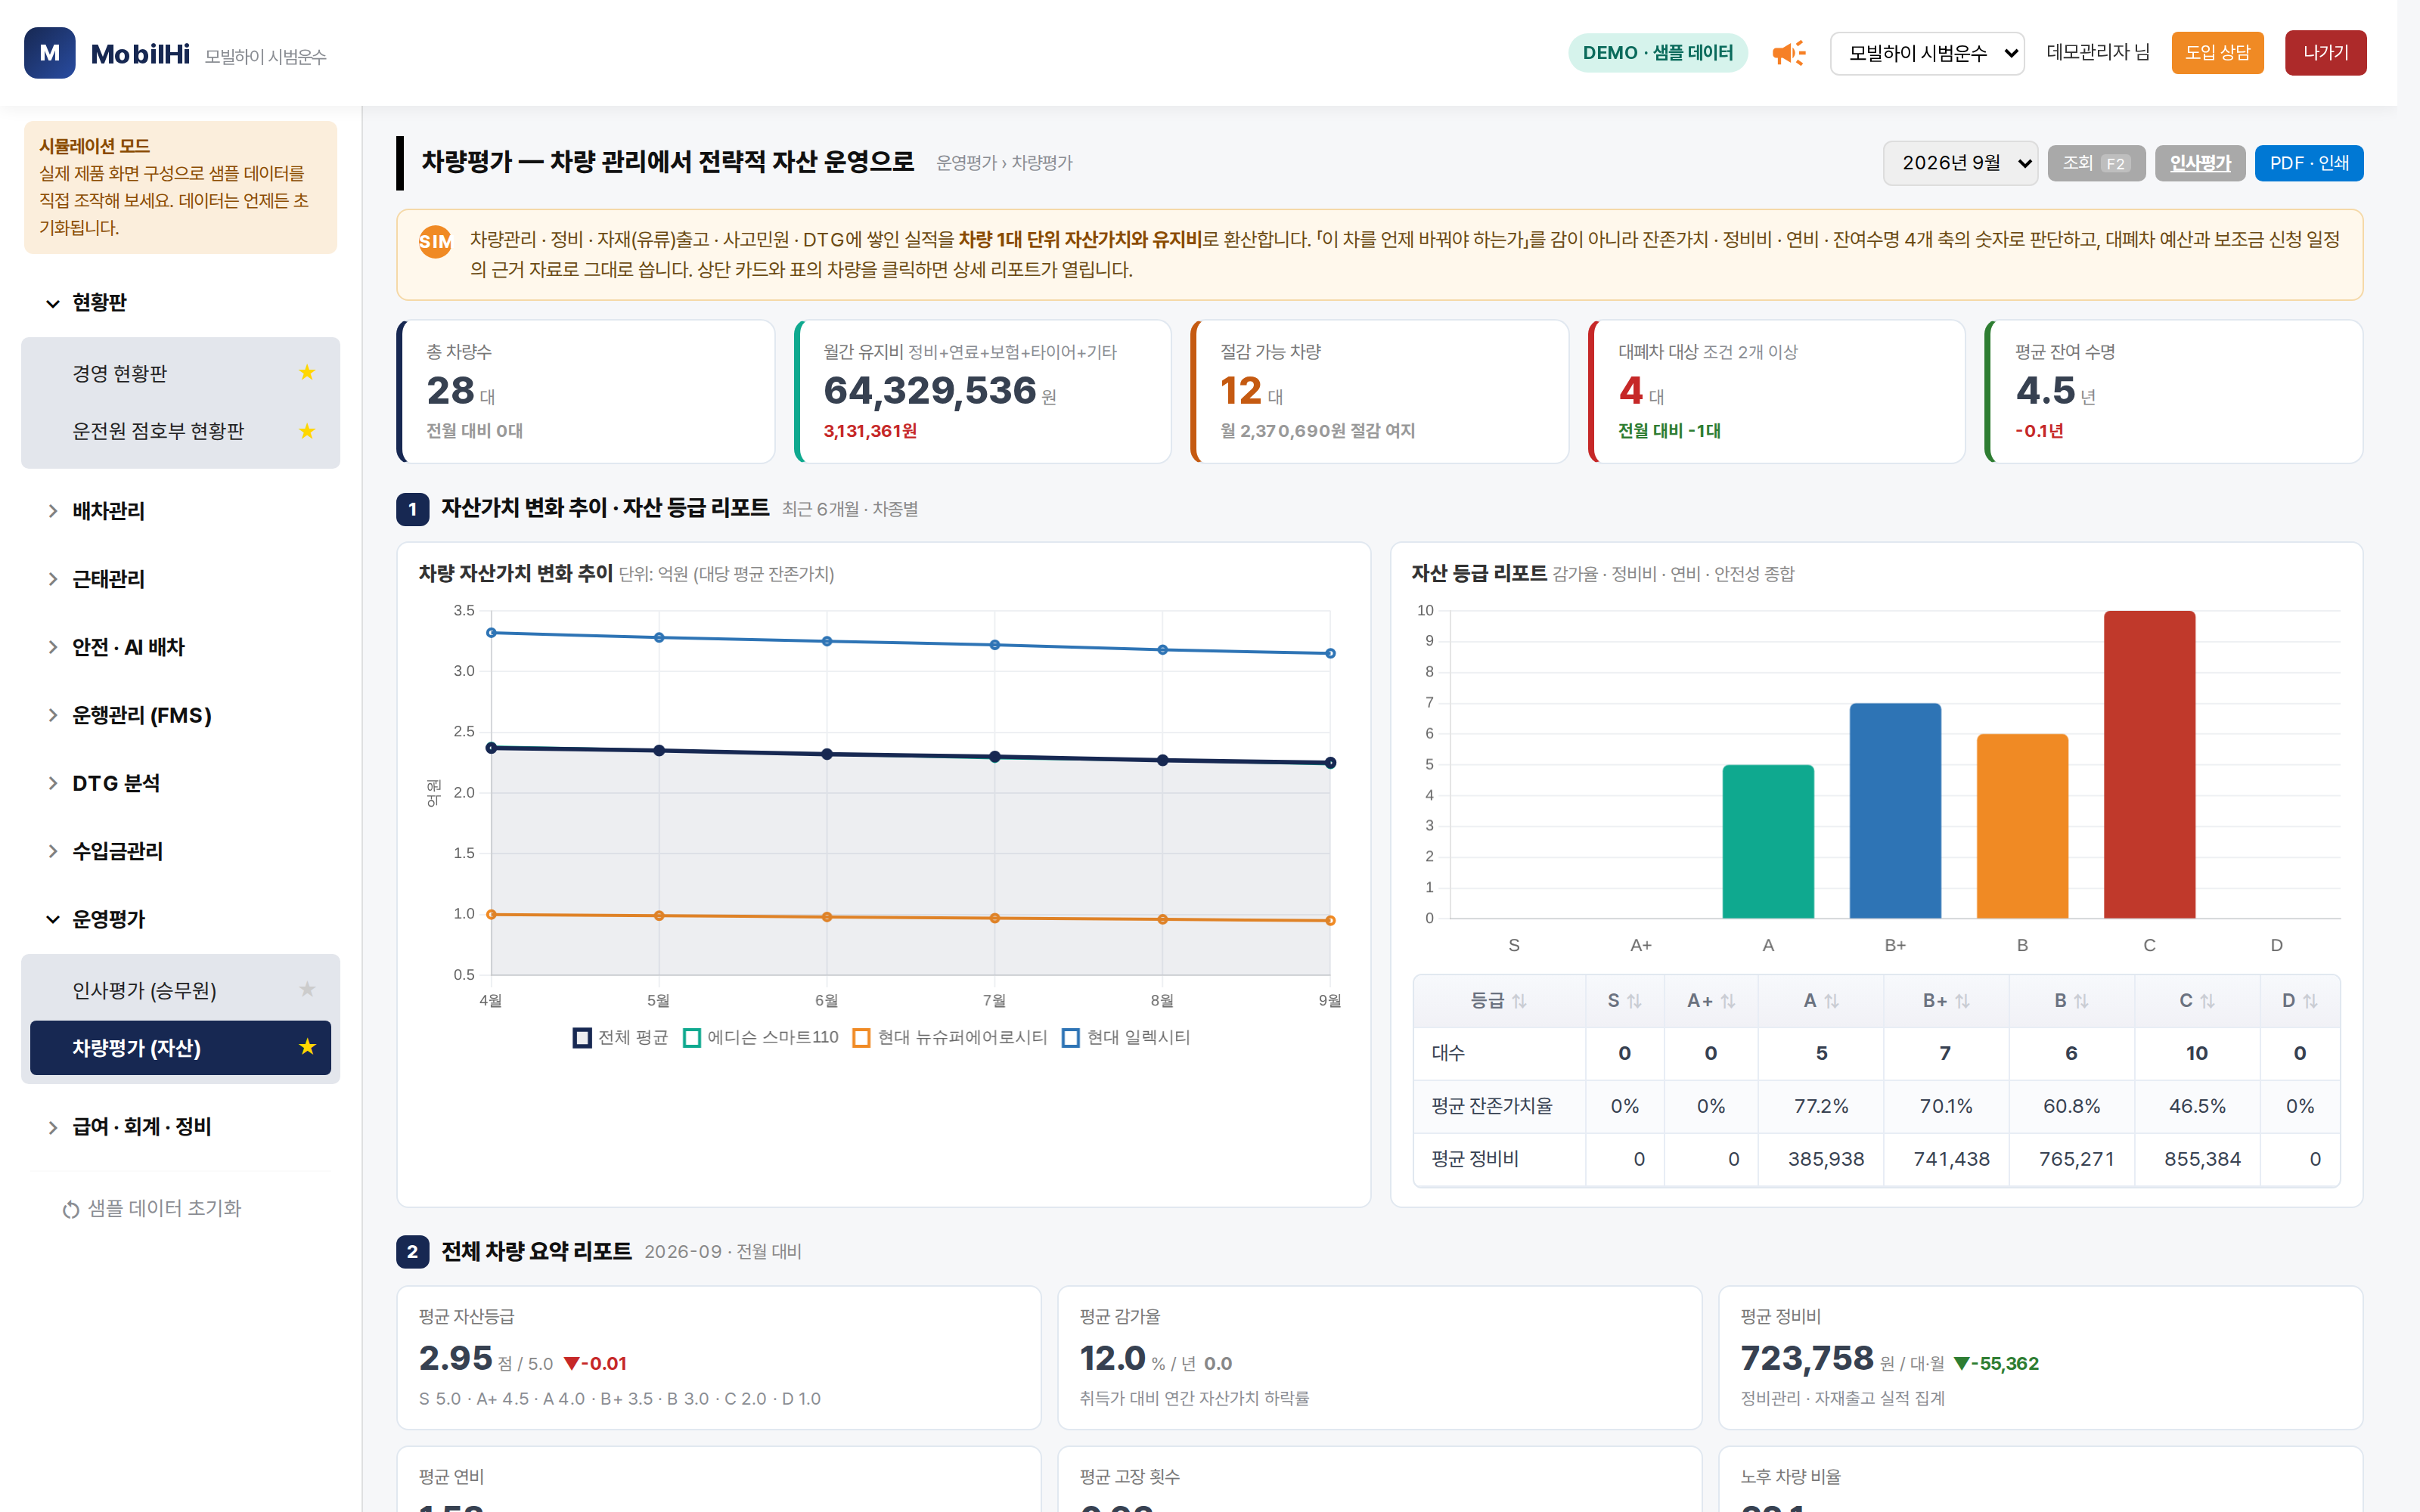Open 경영 현황판 menu item
This screenshot has width=2420, height=1512.
pos(180,373)
